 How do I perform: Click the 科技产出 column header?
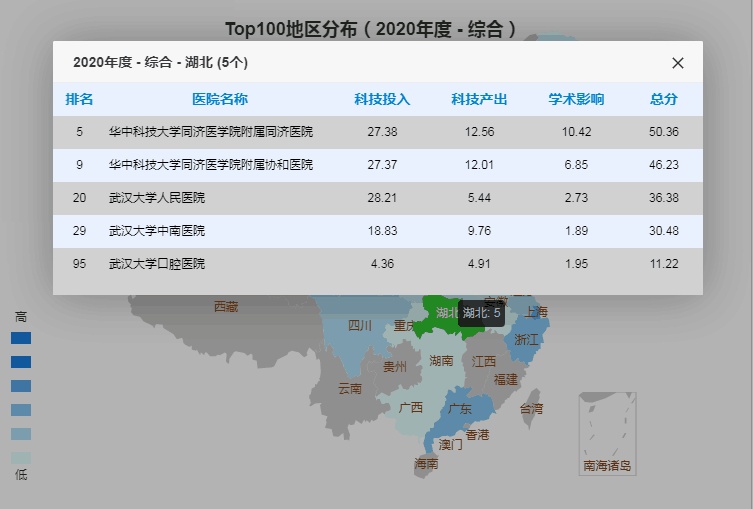pos(479,99)
